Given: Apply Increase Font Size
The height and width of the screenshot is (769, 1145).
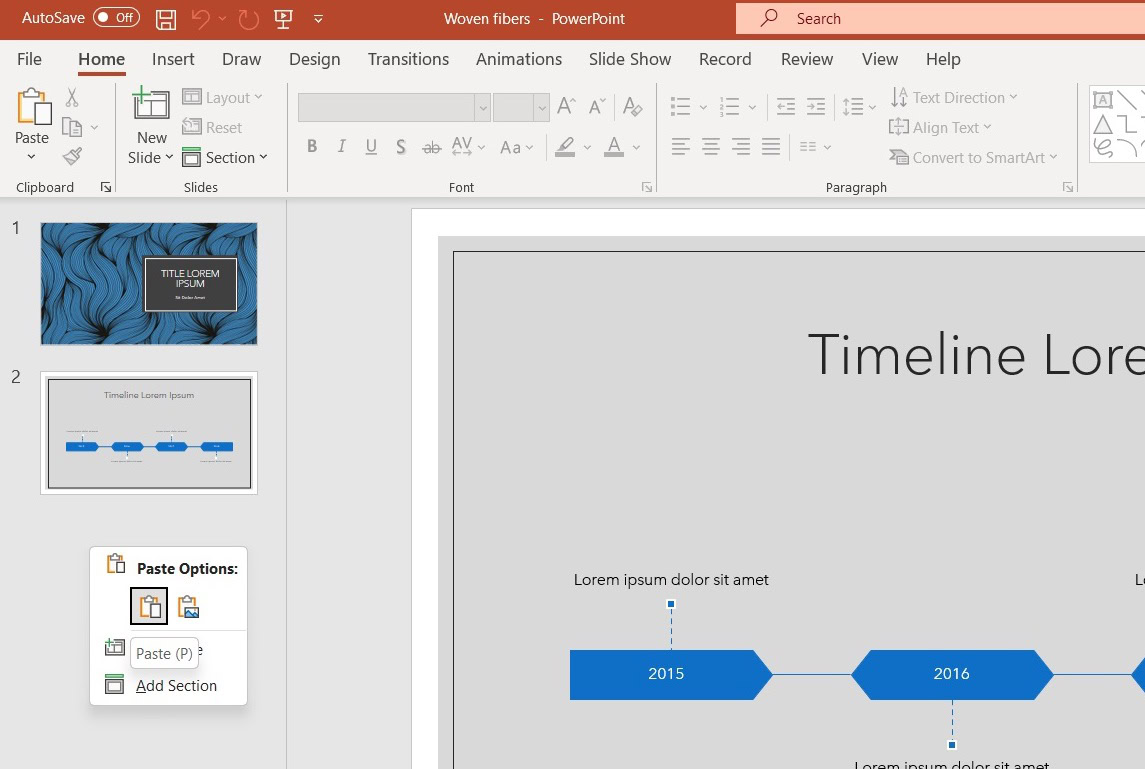Looking at the screenshot, I should [566, 104].
